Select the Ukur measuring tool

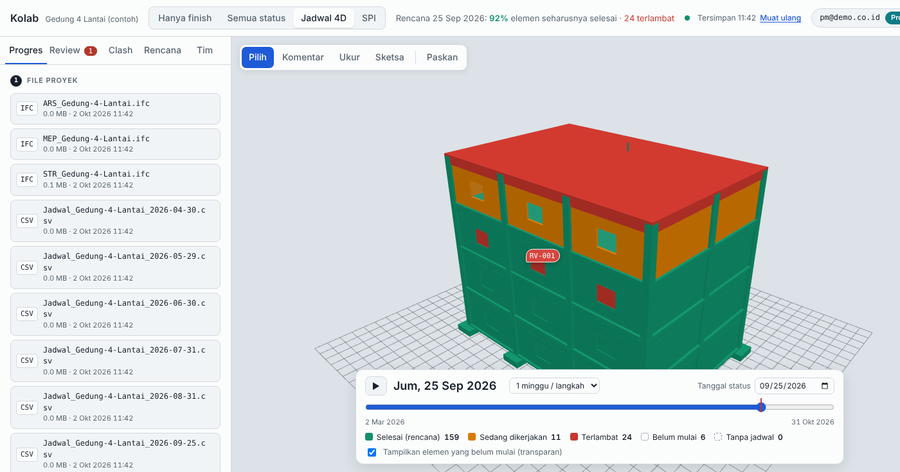tap(350, 57)
